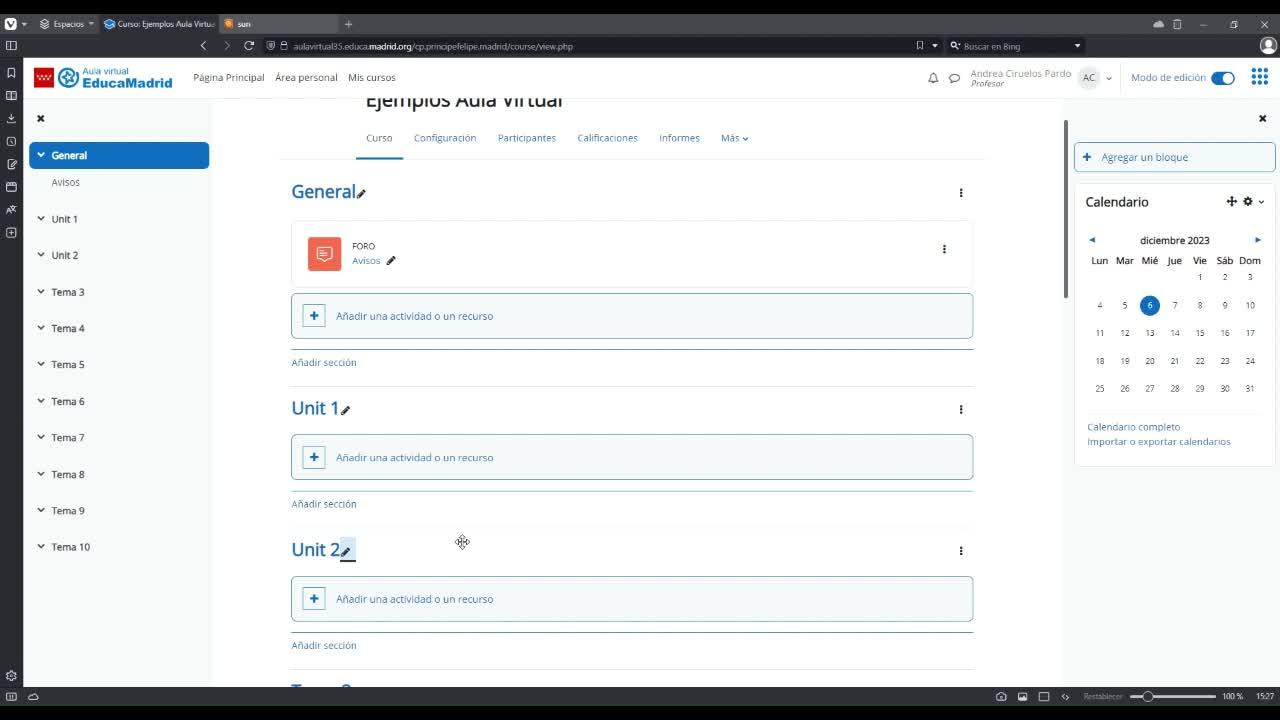Switch to the Participantes tab
This screenshot has width=1280, height=720.
click(x=527, y=138)
